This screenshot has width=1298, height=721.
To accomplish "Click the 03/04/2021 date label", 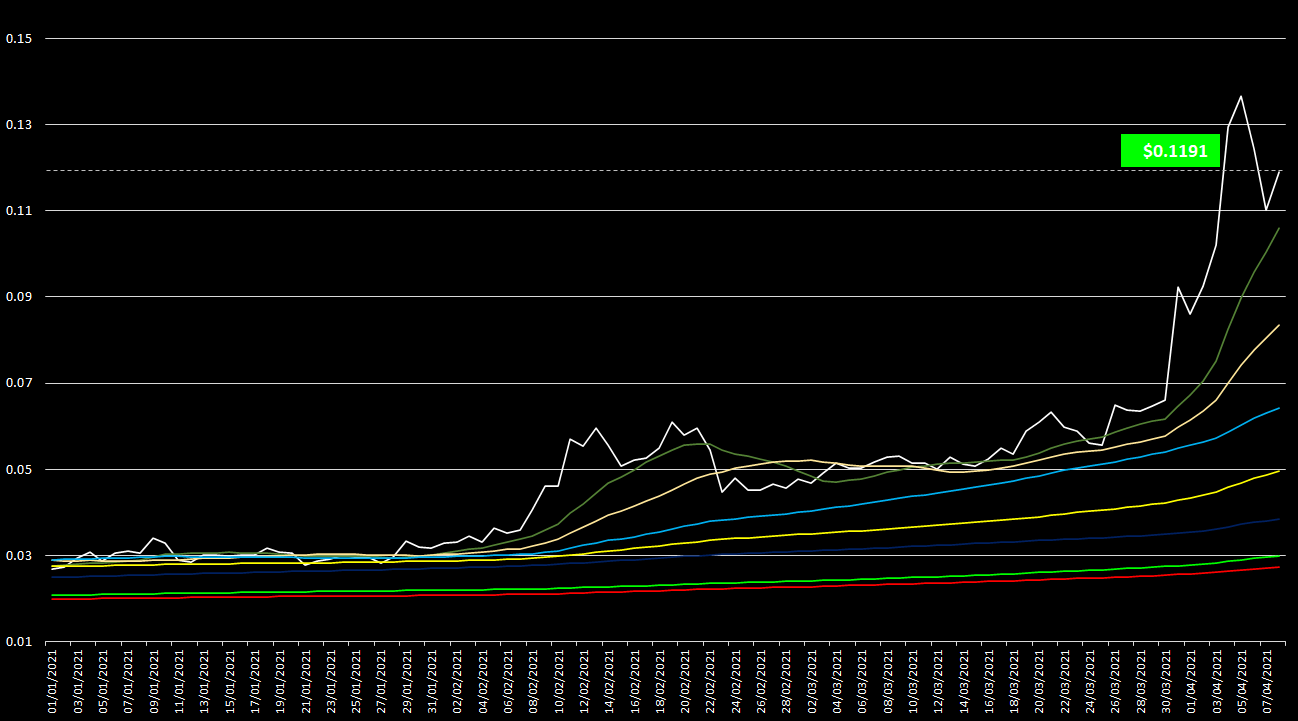I will coord(1219,682).
